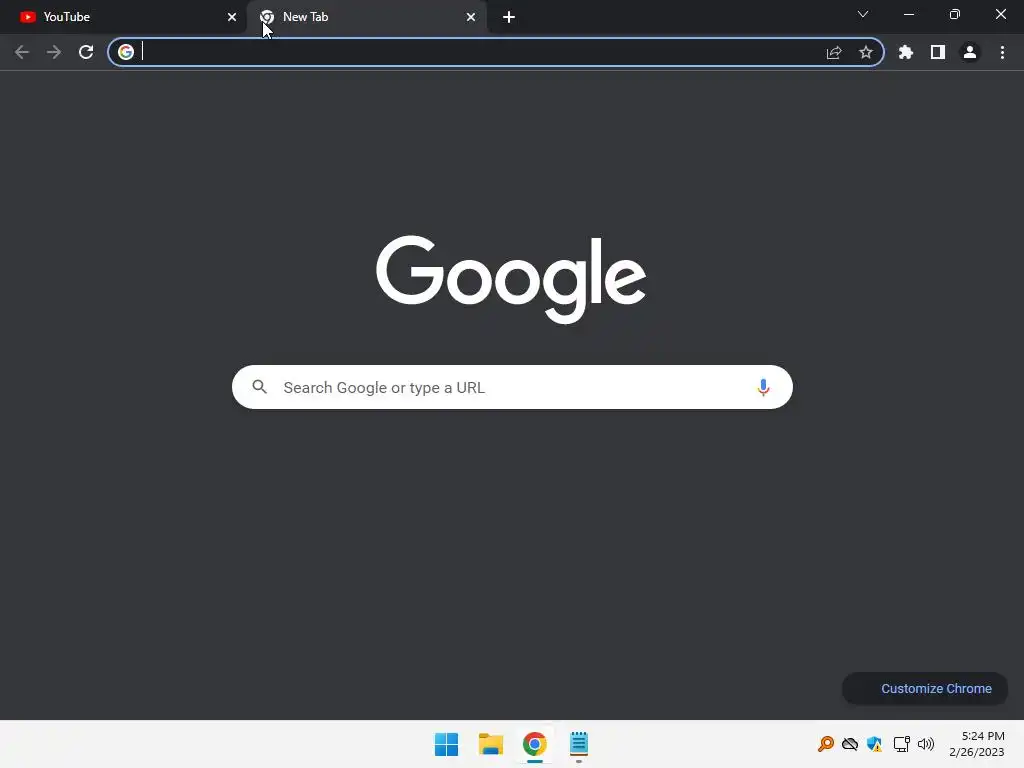Open the profile avatar menu
The image size is (1024, 768).
coord(970,52)
